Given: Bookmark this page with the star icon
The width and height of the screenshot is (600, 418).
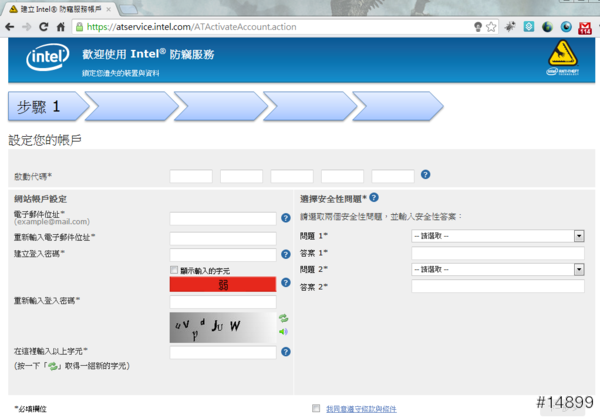Looking at the screenshot, I should tap(491, 27).
